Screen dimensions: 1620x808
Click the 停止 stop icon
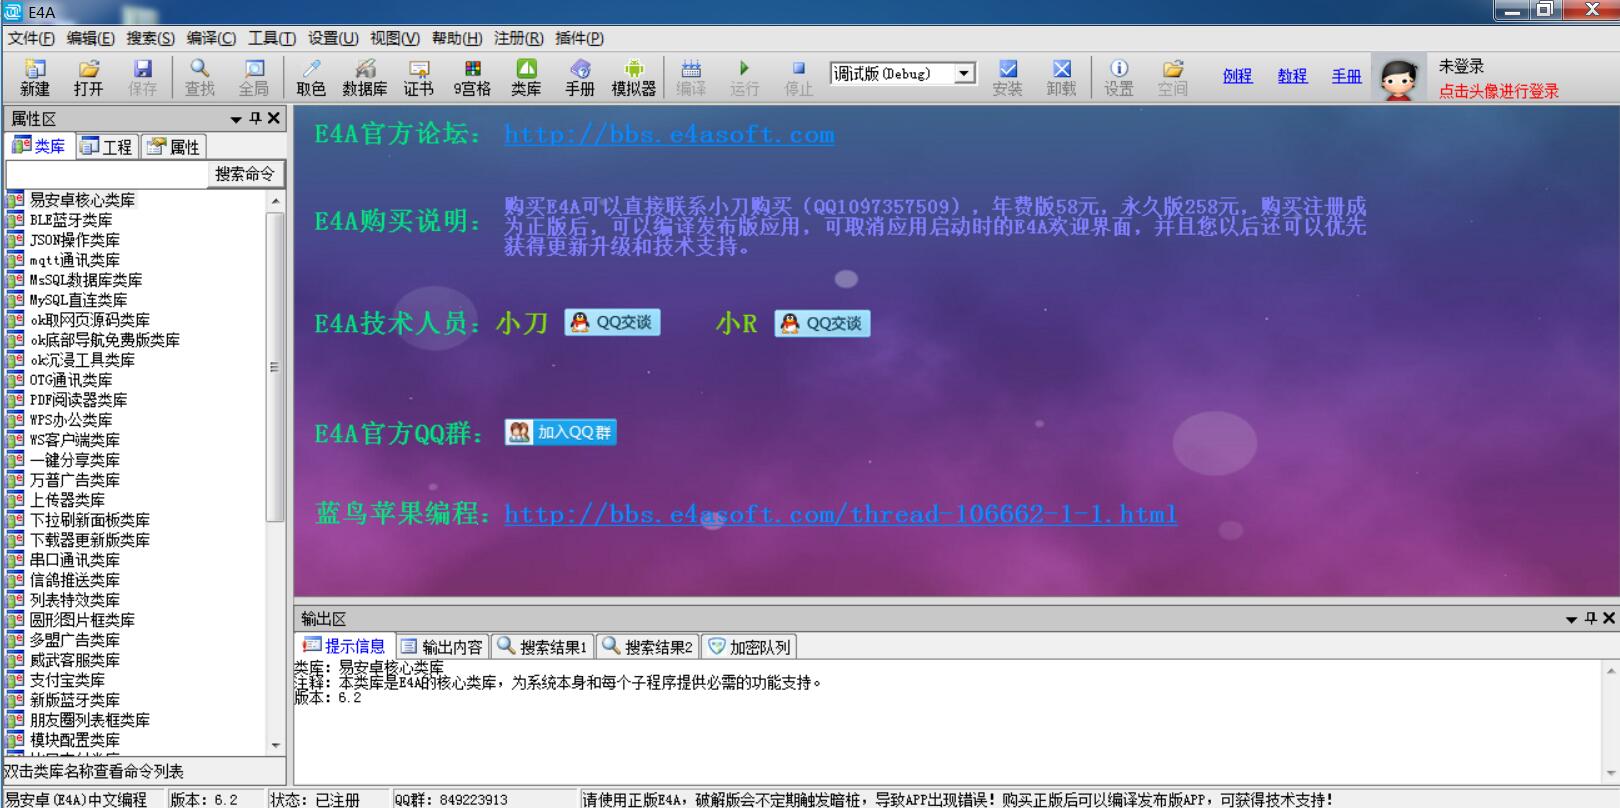tap(798, 77)
